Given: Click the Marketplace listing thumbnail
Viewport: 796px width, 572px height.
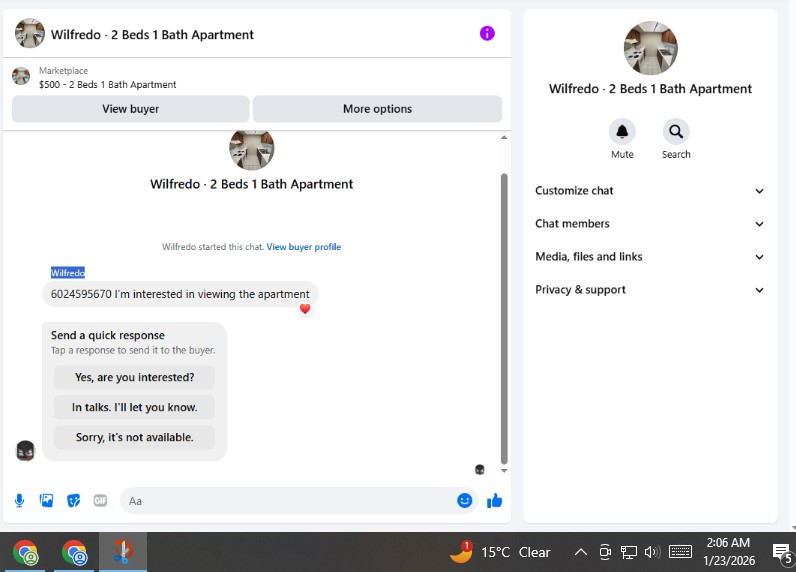Looking at the screenshot, I should tap(21, 76).
